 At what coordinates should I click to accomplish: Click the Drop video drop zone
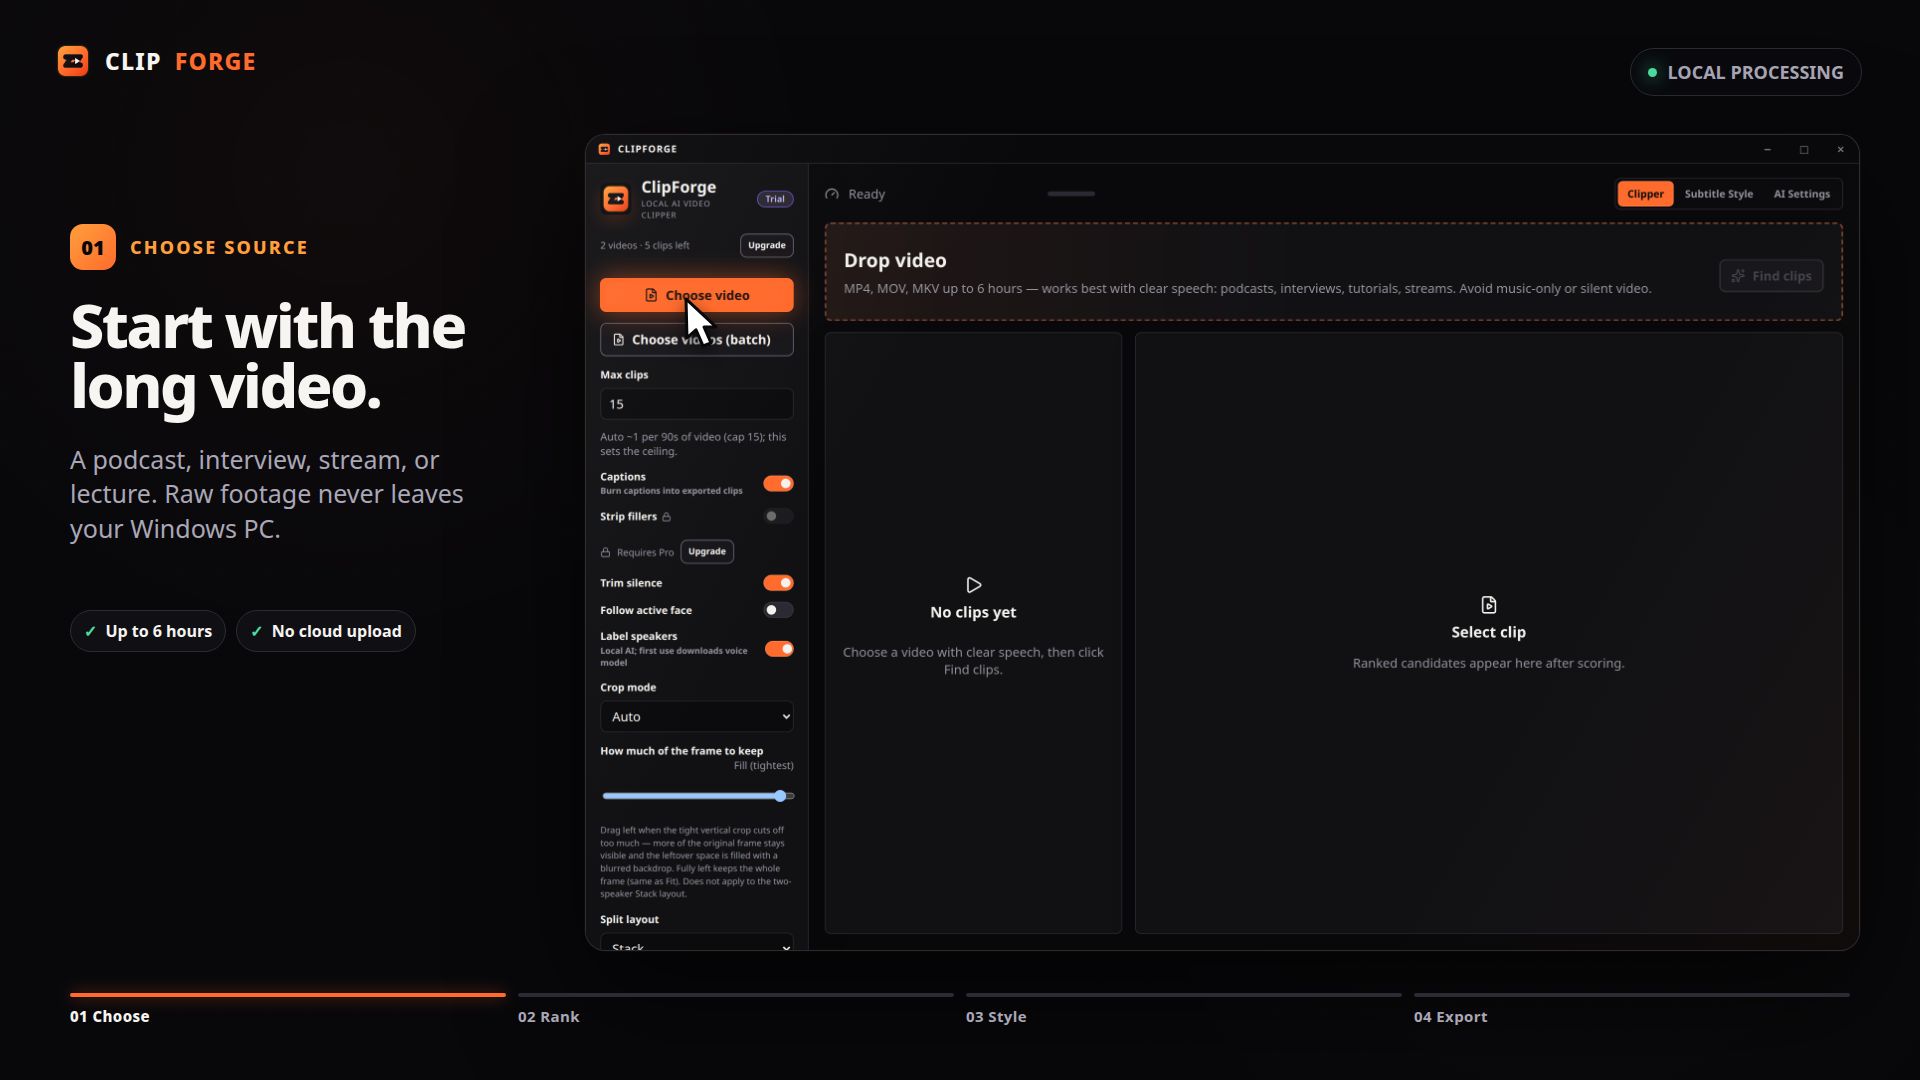pyautogui.click(x=1333, y=272)
